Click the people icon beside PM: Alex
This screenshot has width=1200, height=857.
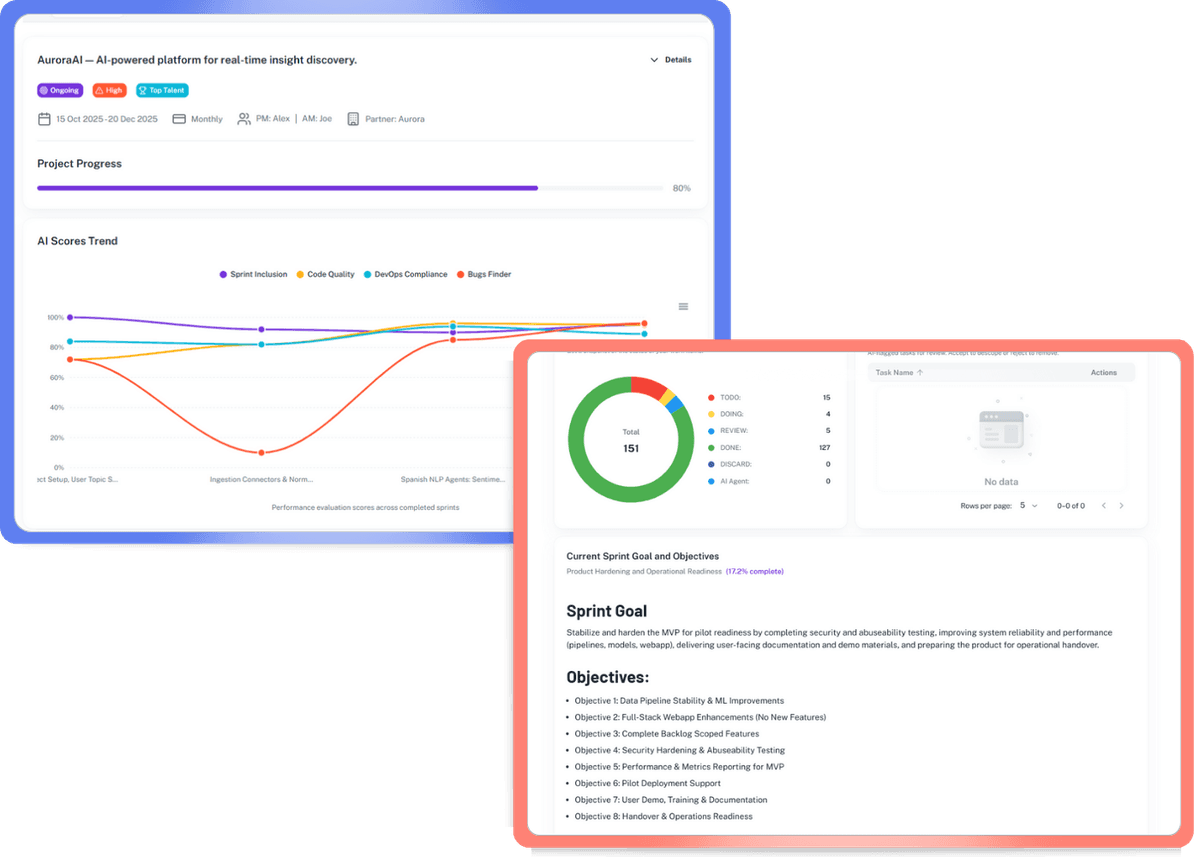(x=244, y=119)
